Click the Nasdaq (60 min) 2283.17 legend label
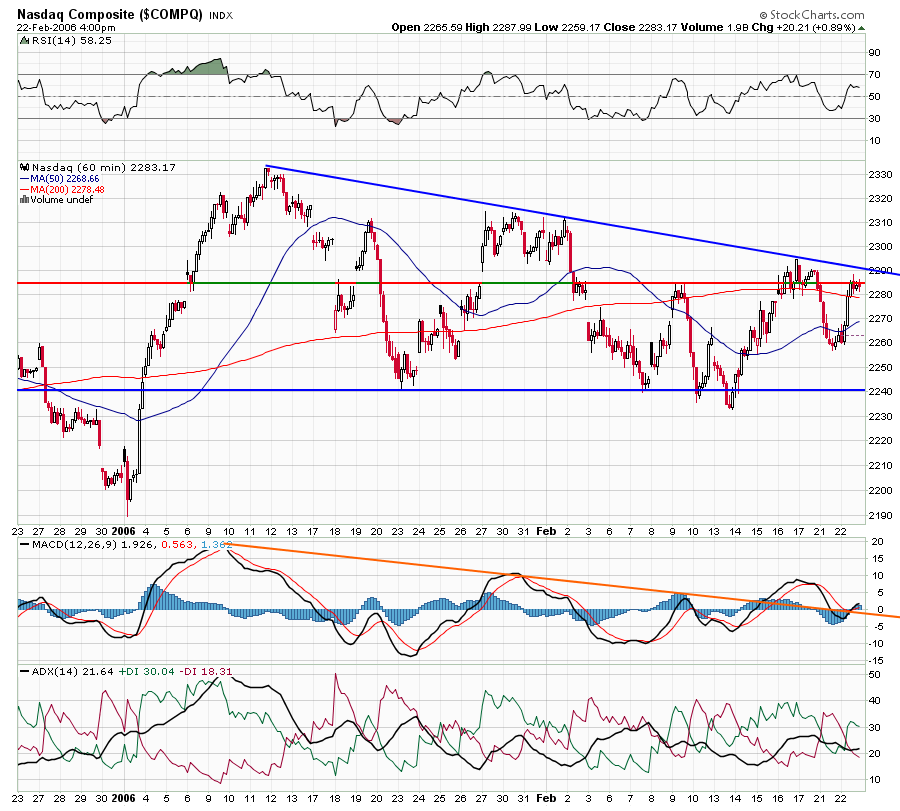The width and height of the screenshot is (900, 811). [x=104, y=168]
